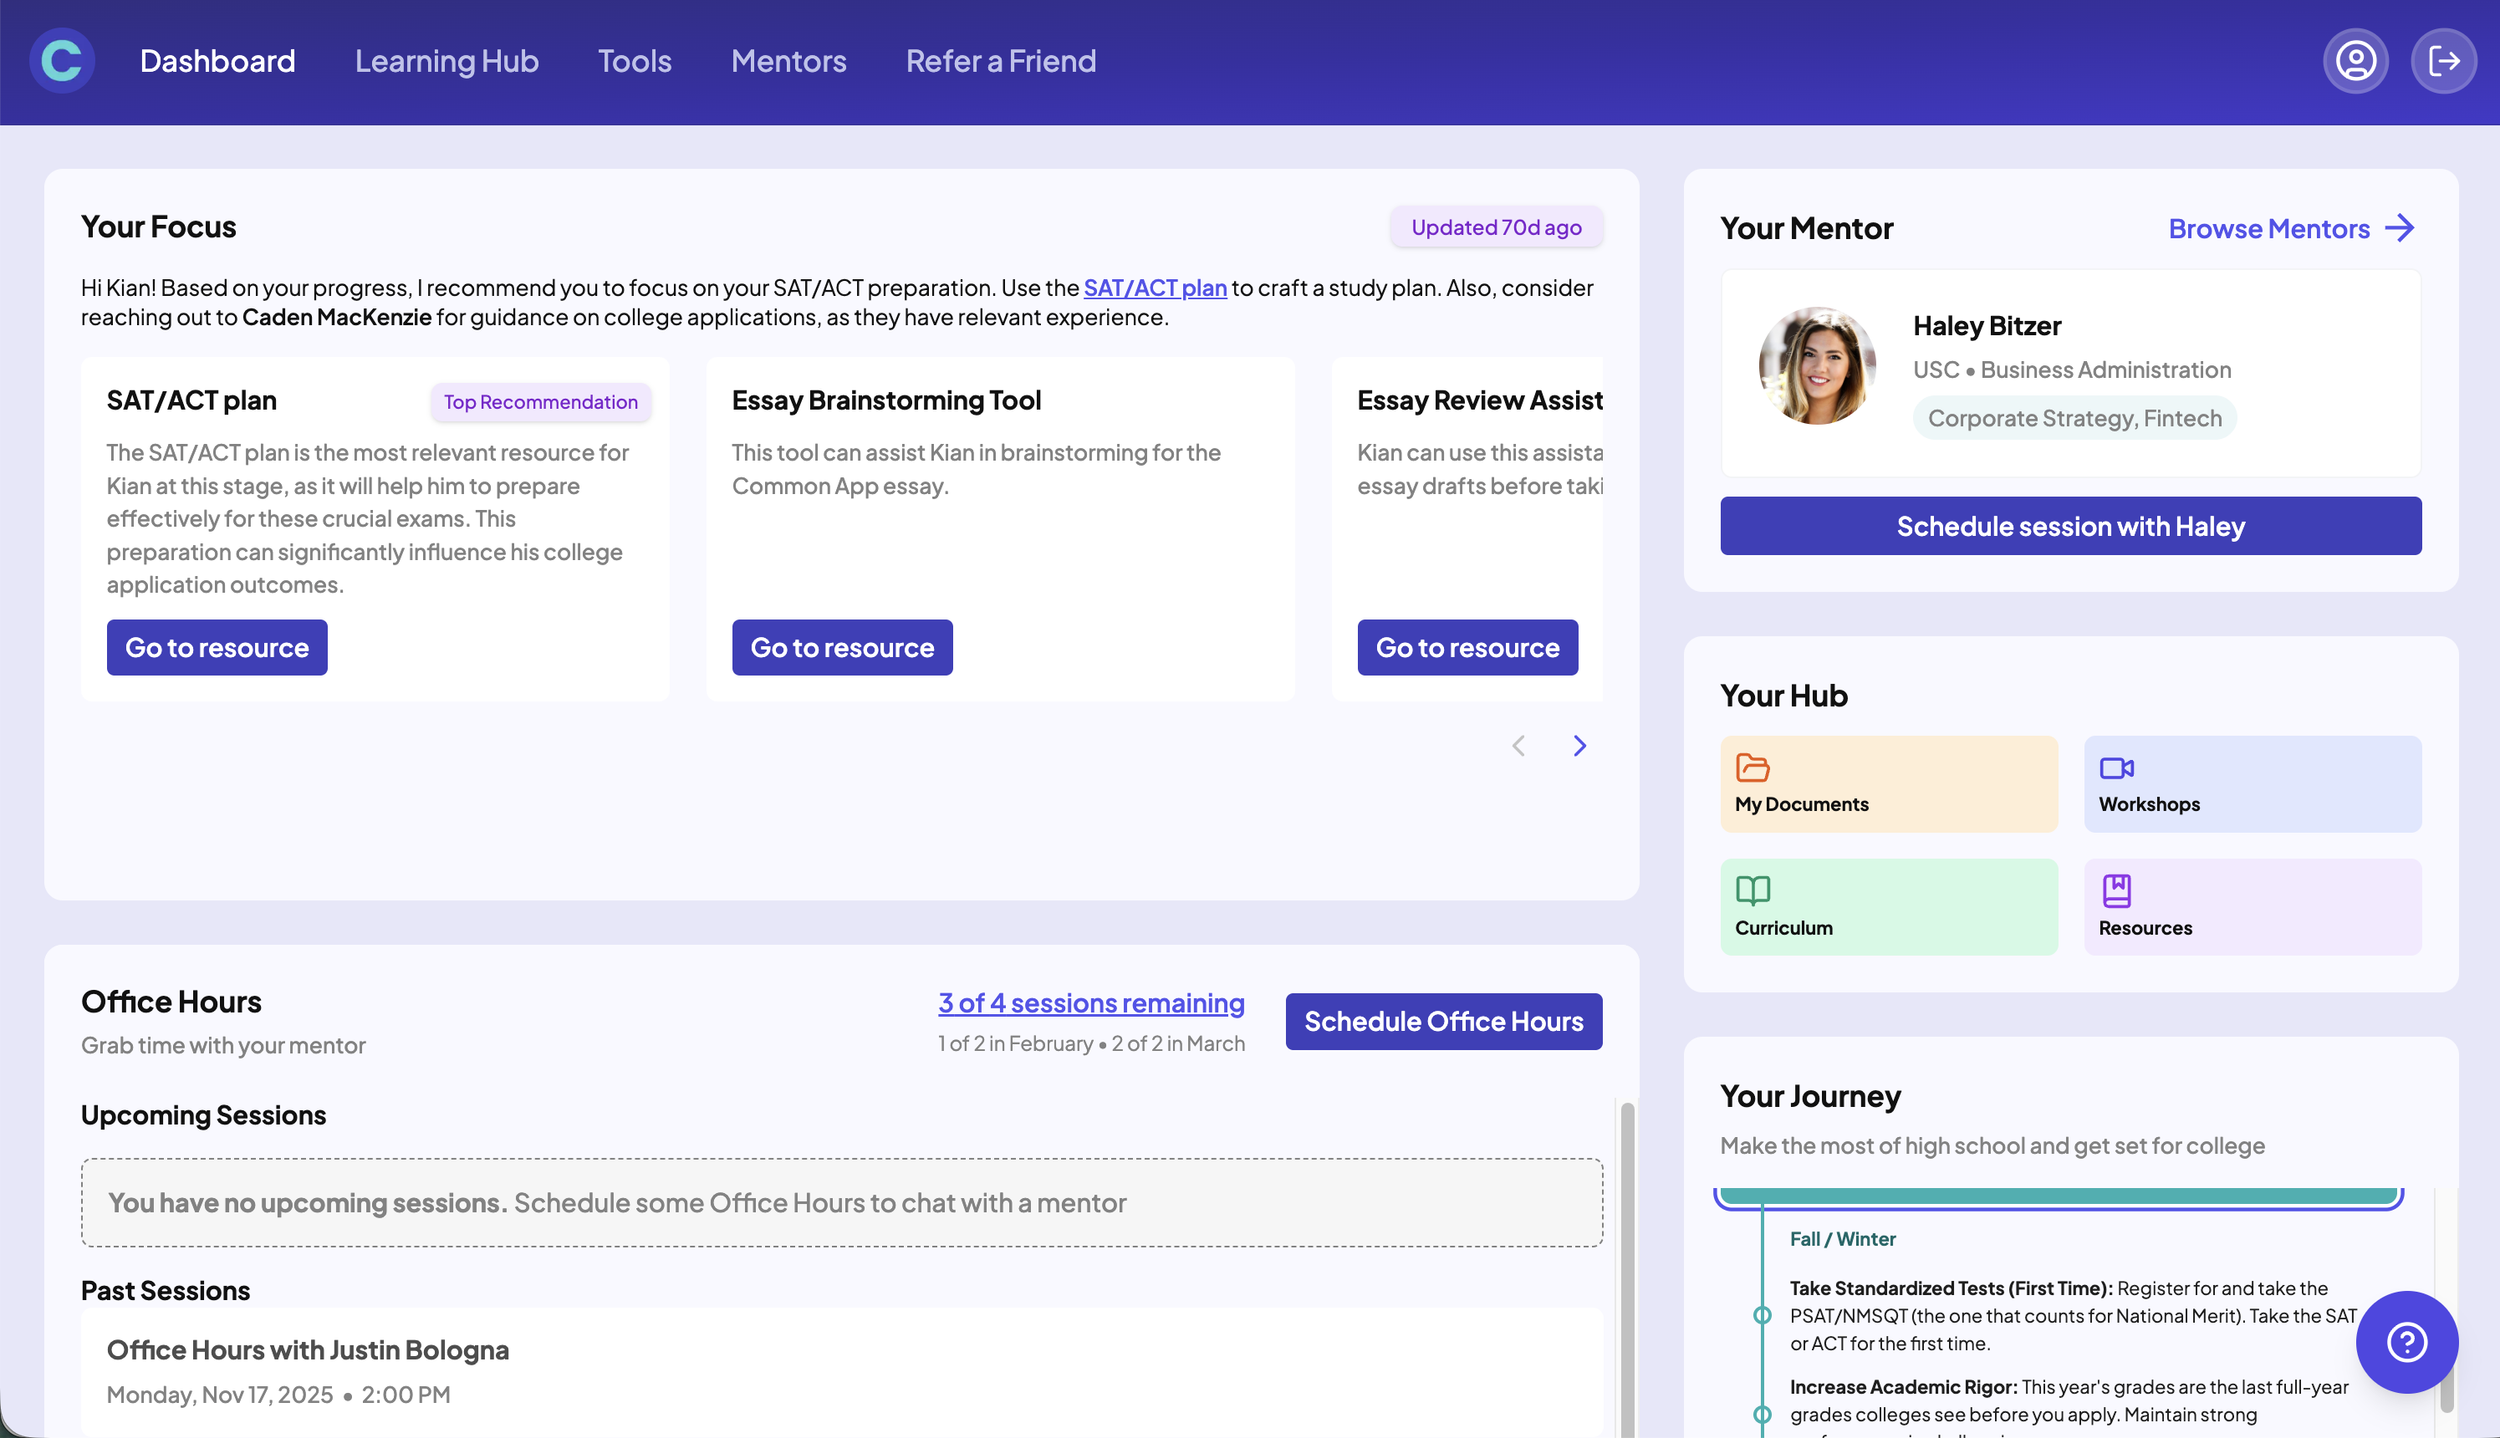The image size is (2500, 1438).
Task: Click Browse Mentors arrow icon
Action: point(2399,228)
